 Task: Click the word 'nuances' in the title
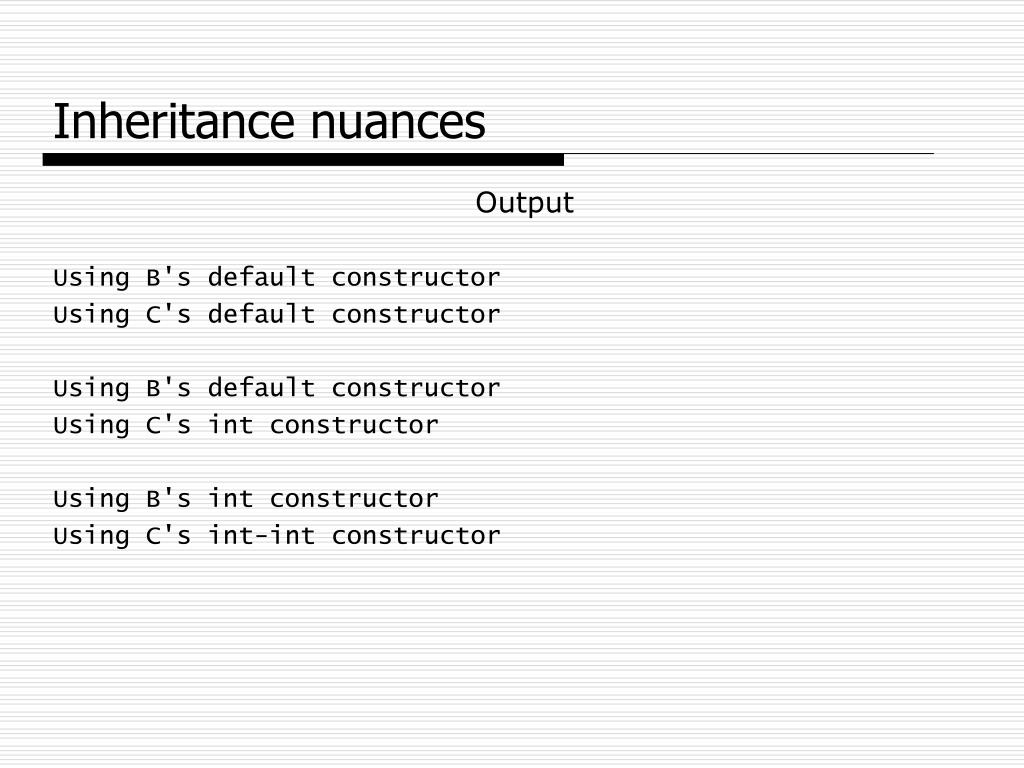pos(398,122)
